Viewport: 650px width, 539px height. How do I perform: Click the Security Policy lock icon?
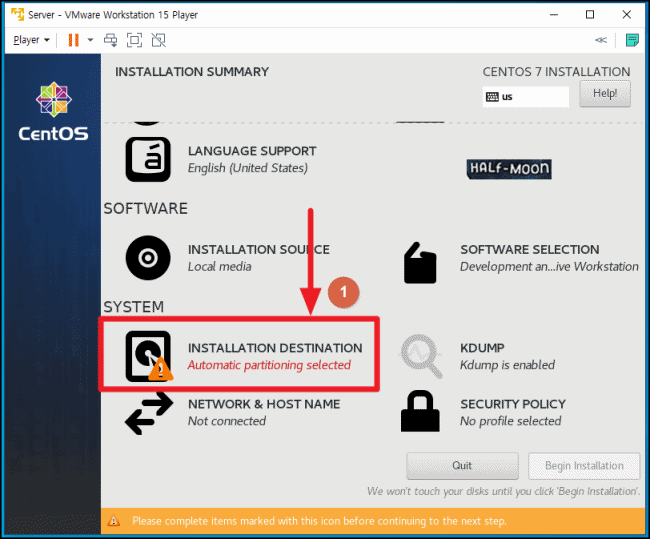click(420, 411)
